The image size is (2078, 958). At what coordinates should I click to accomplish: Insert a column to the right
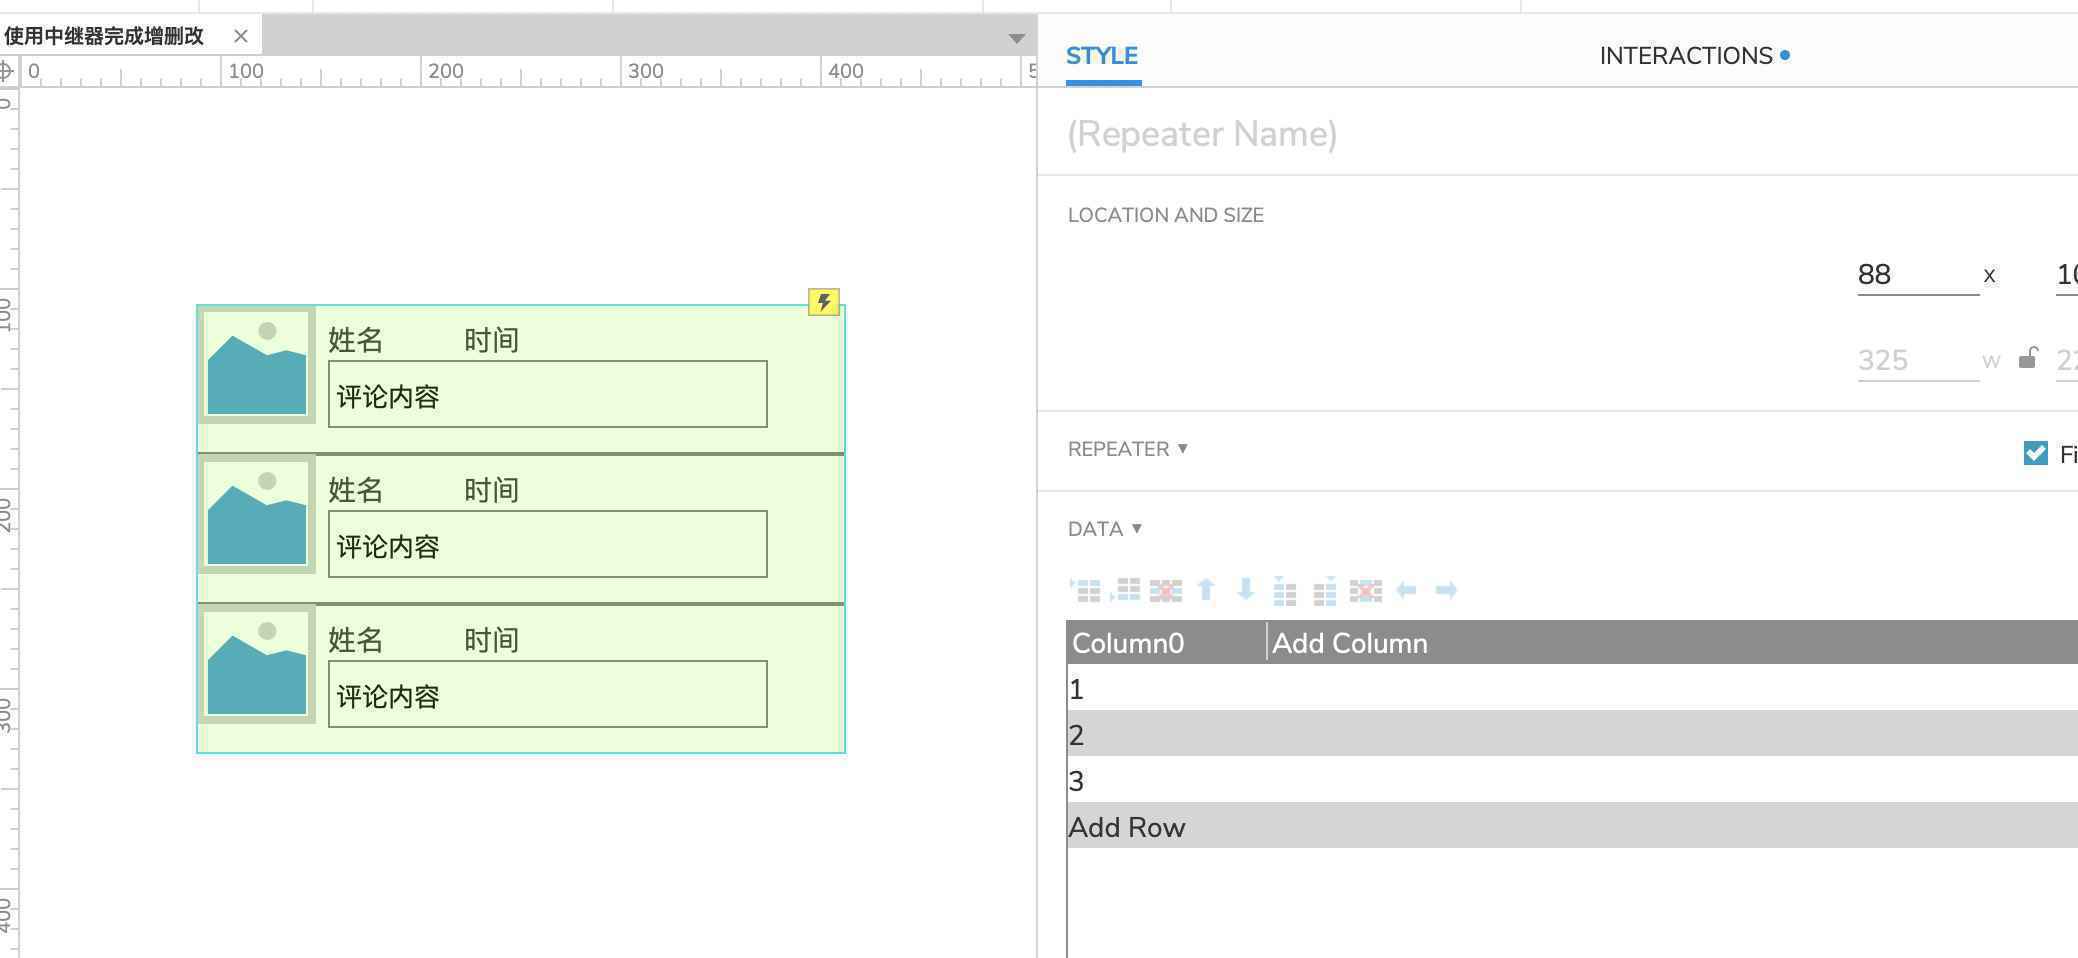click(1325, 591)
